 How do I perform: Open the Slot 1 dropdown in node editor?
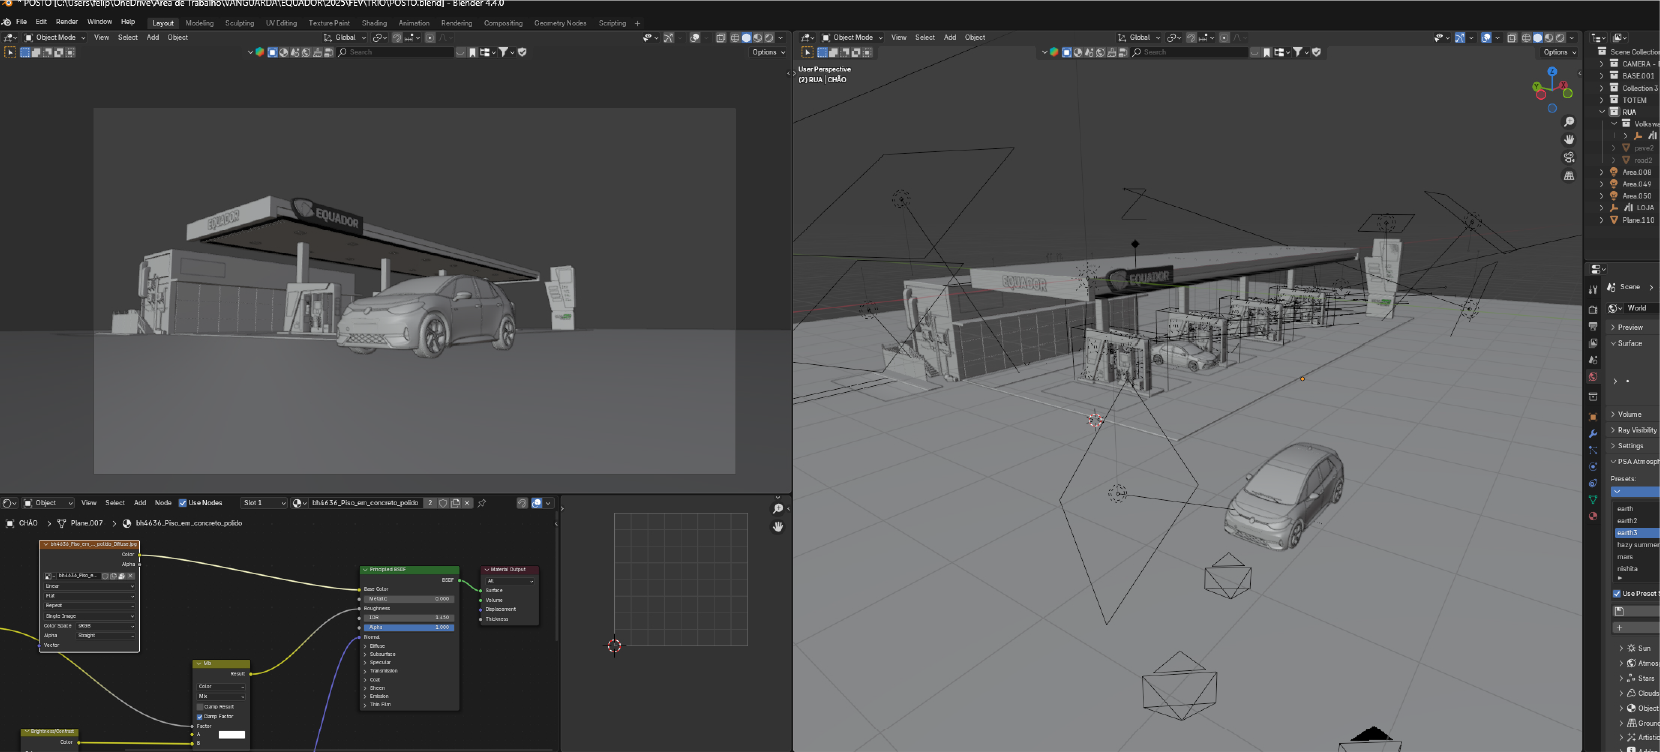pyautogui.click(x=264, y=503)
